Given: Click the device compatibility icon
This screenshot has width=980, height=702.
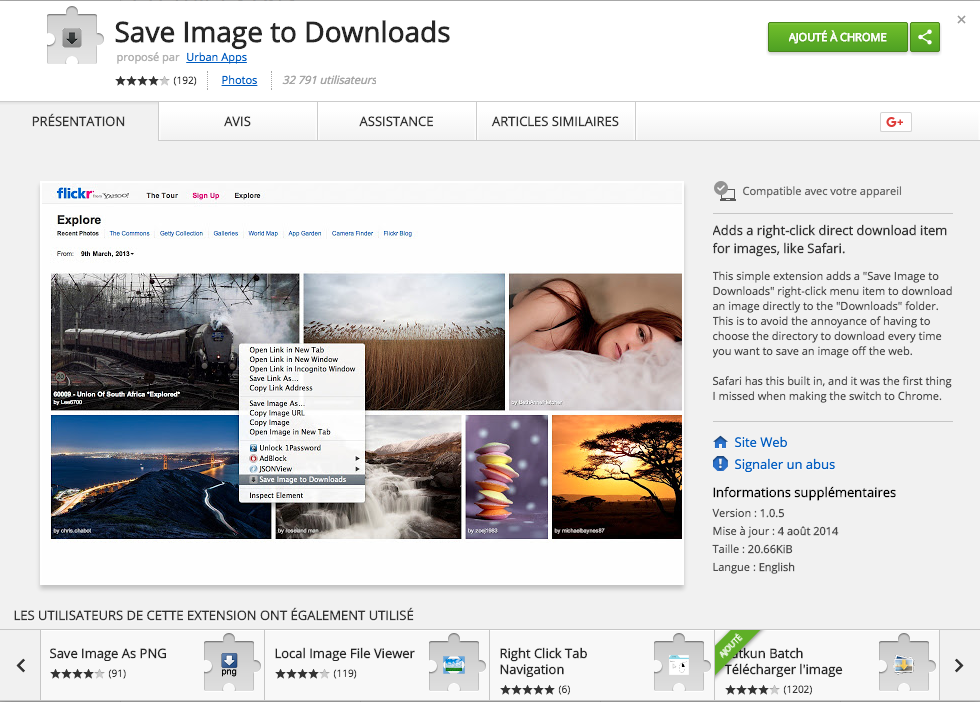Looking at the screenshot, I should (724, 191).
